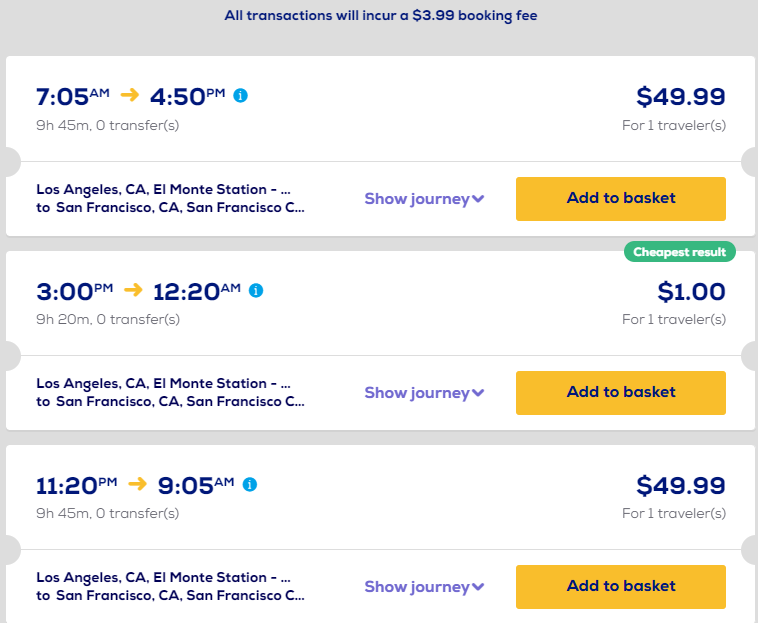The image size is (758, 623).
Task: Click the $49.99 price of 11:20PM trip
Action: tap(681, 486)
